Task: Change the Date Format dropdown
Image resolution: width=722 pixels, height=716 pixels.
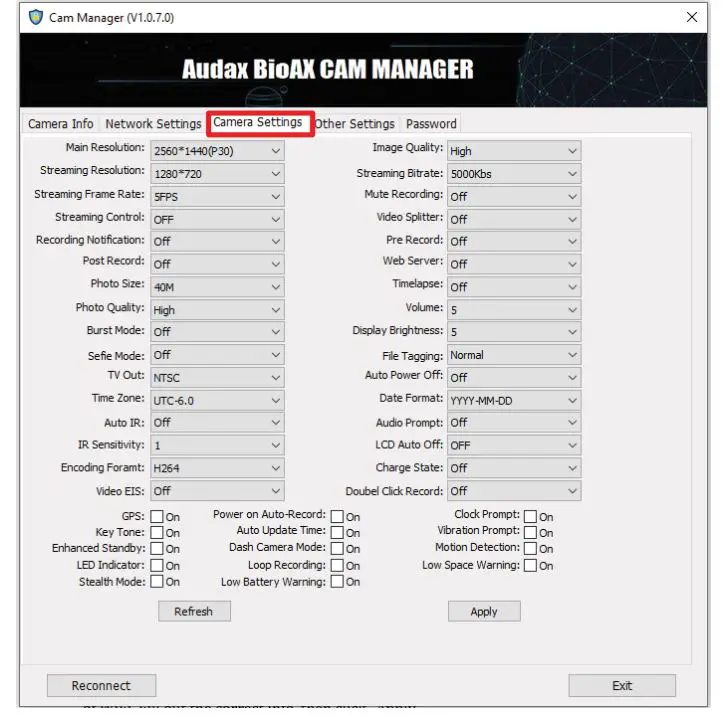Action: coord(514,401)
